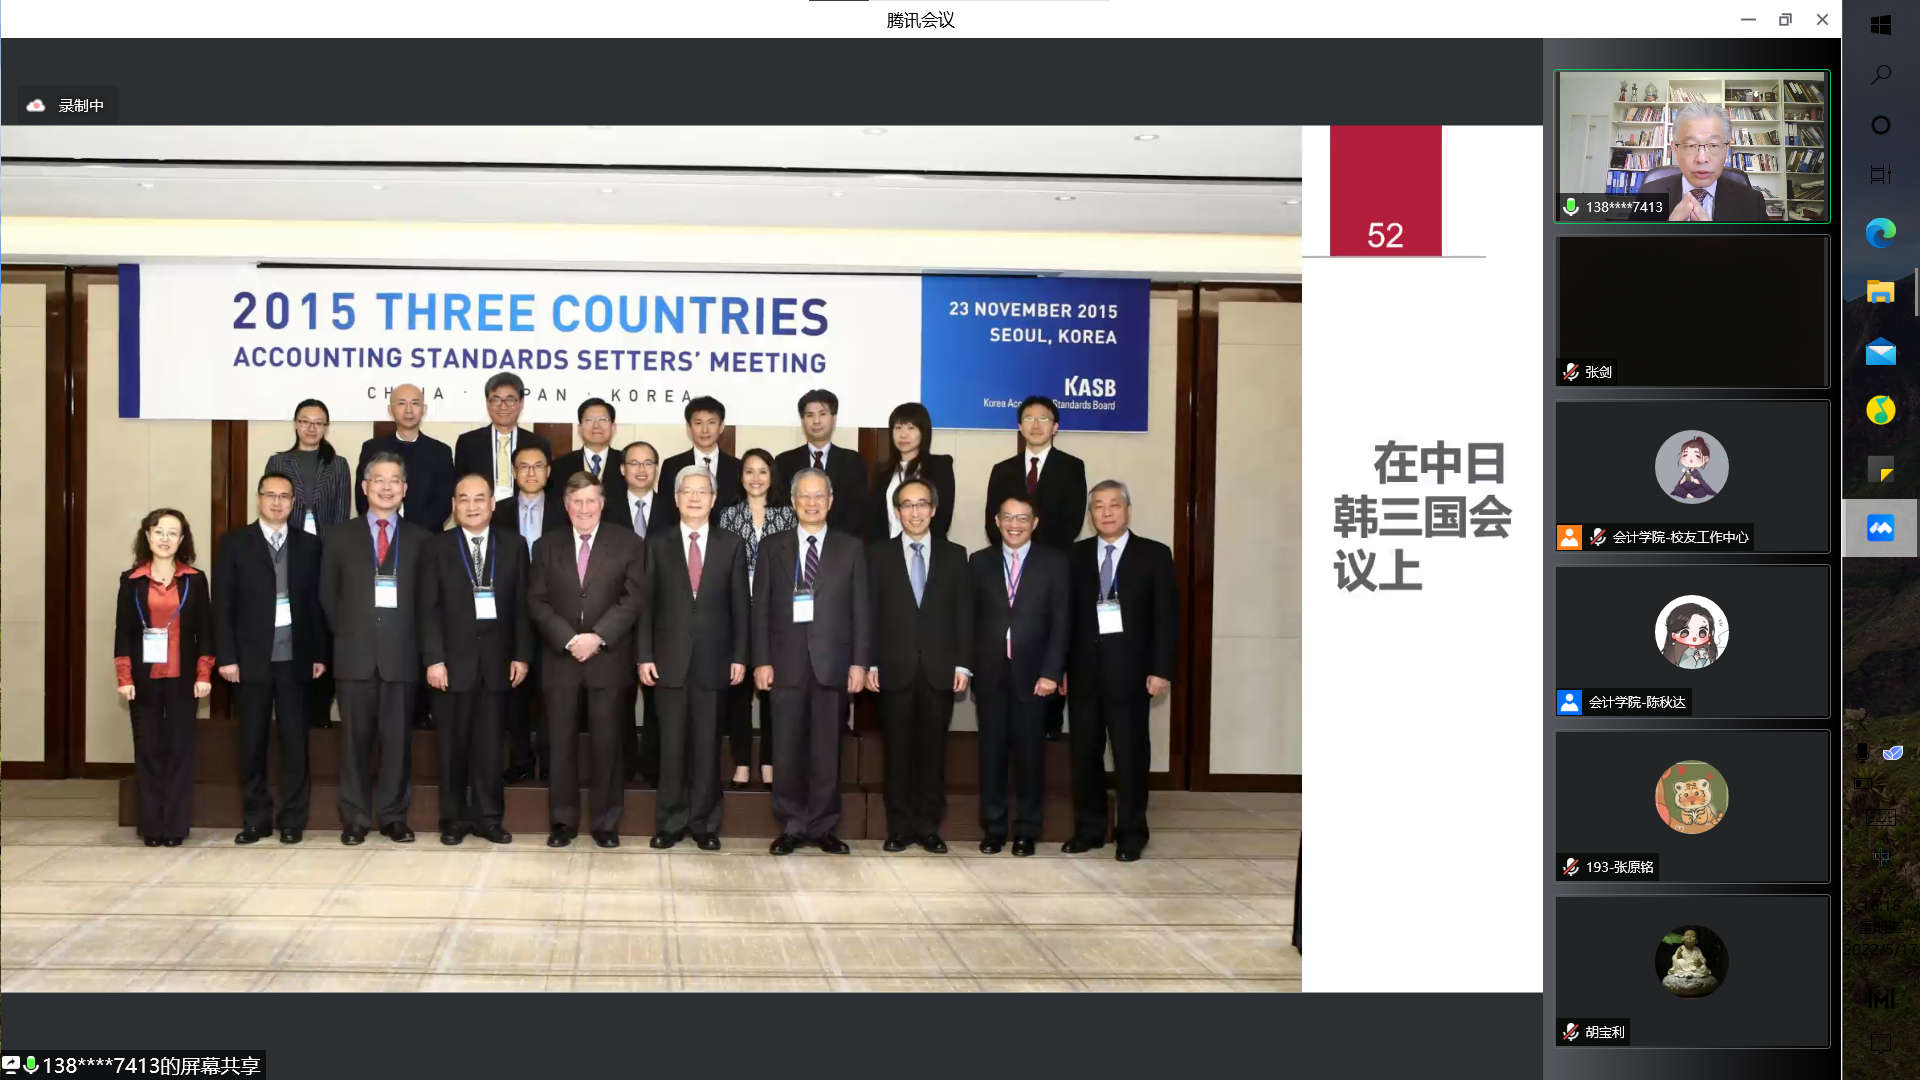Open the Mail app on the taskbar
1920x1080 pixels.
coord(1880,352)
